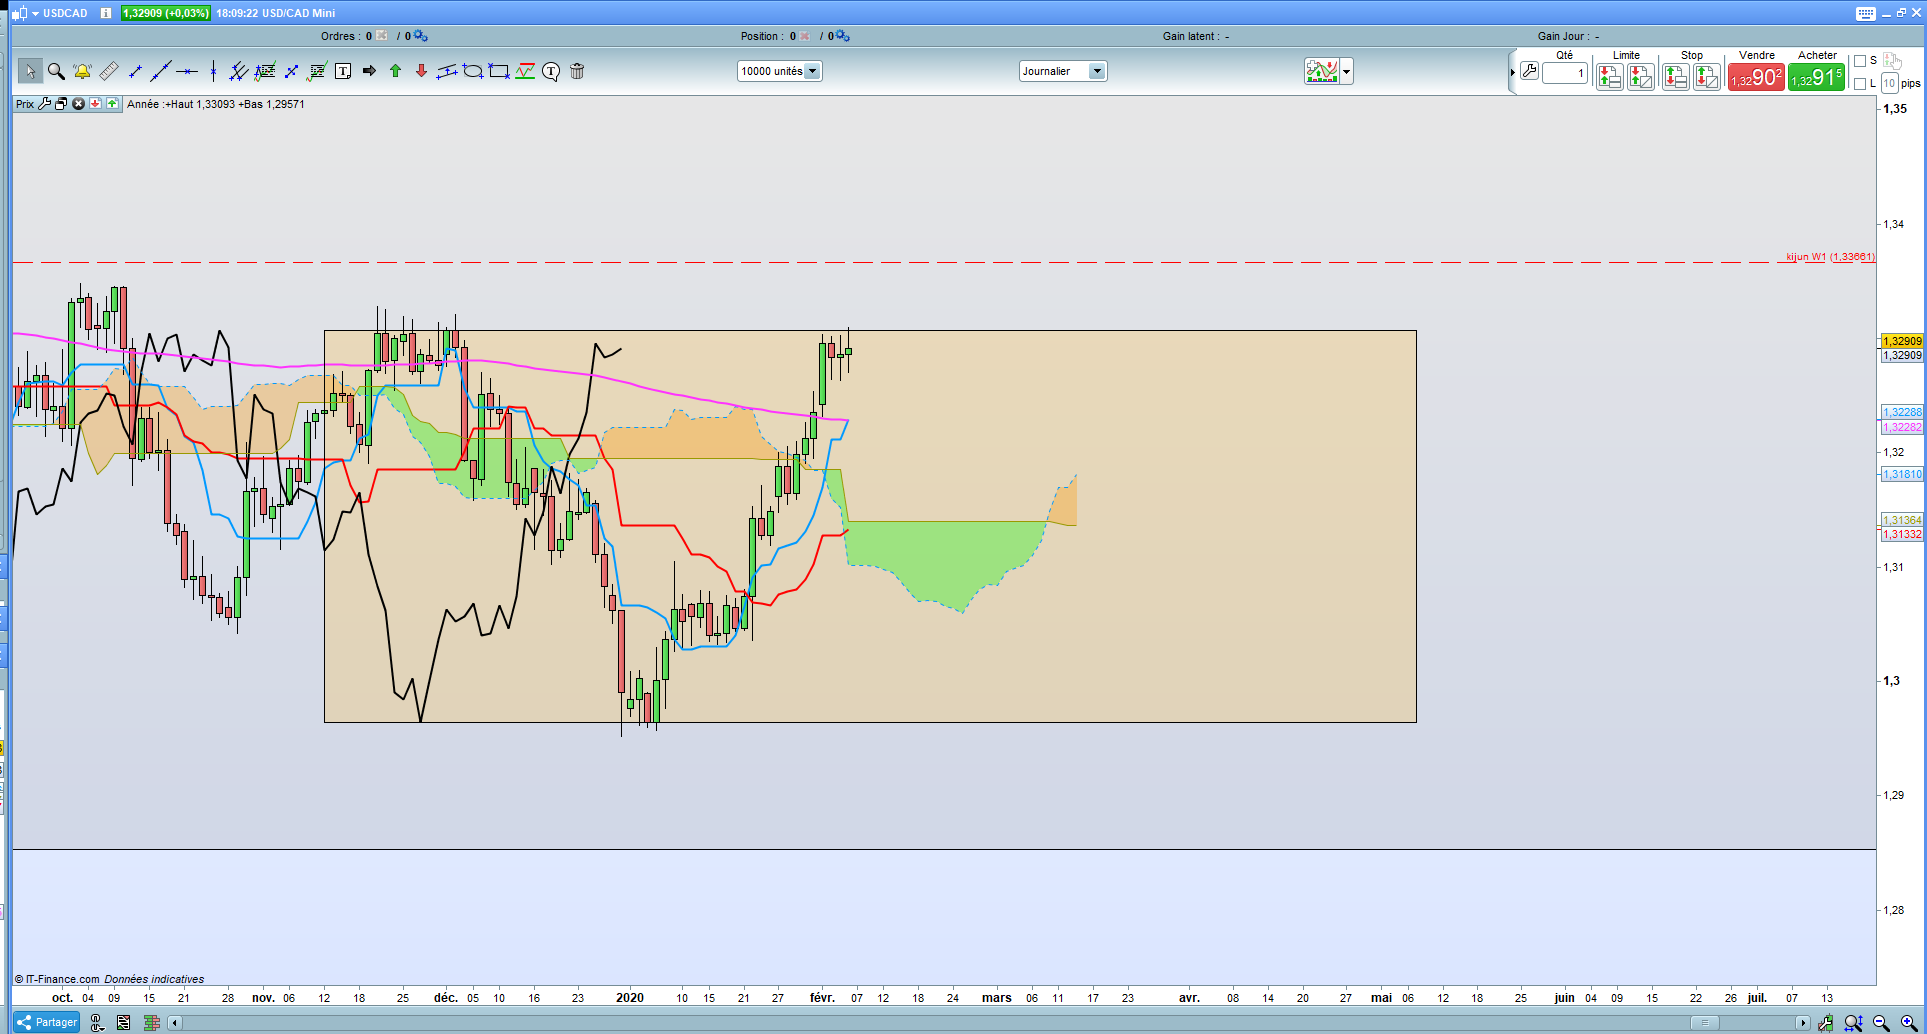
Task: Click the Qté quantity input field
Action: pyautogui.click(x=1564, y=73)
